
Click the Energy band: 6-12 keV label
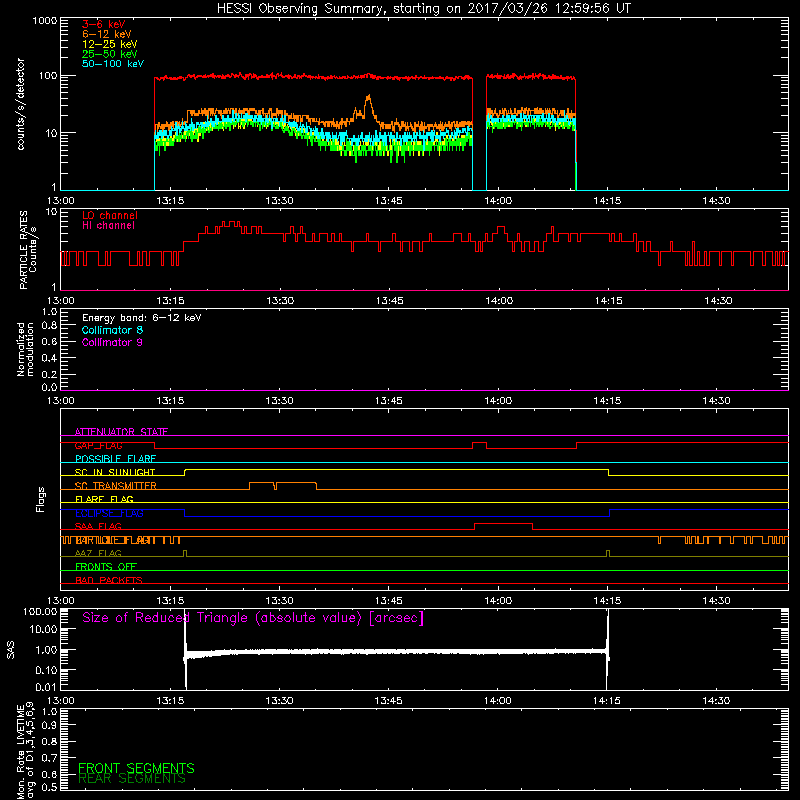[x=142, y=318]
